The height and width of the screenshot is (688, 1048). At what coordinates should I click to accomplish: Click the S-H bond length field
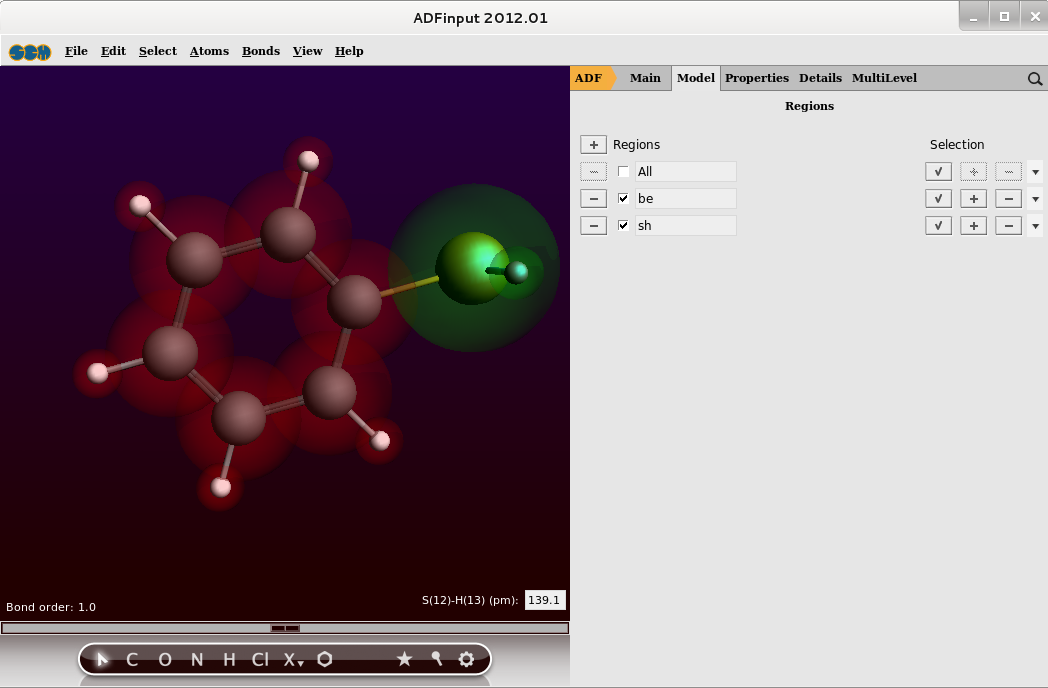tap(545, 601)
